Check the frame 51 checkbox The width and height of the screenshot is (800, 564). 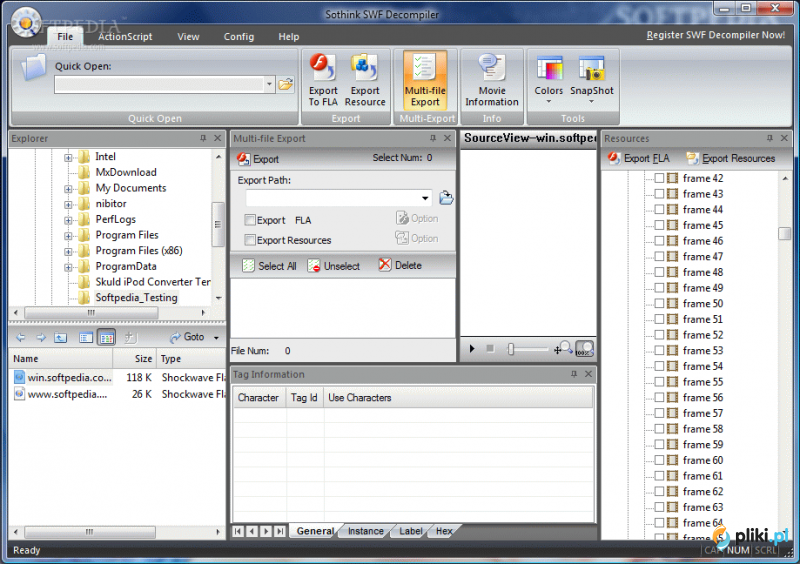click(659, 319)
